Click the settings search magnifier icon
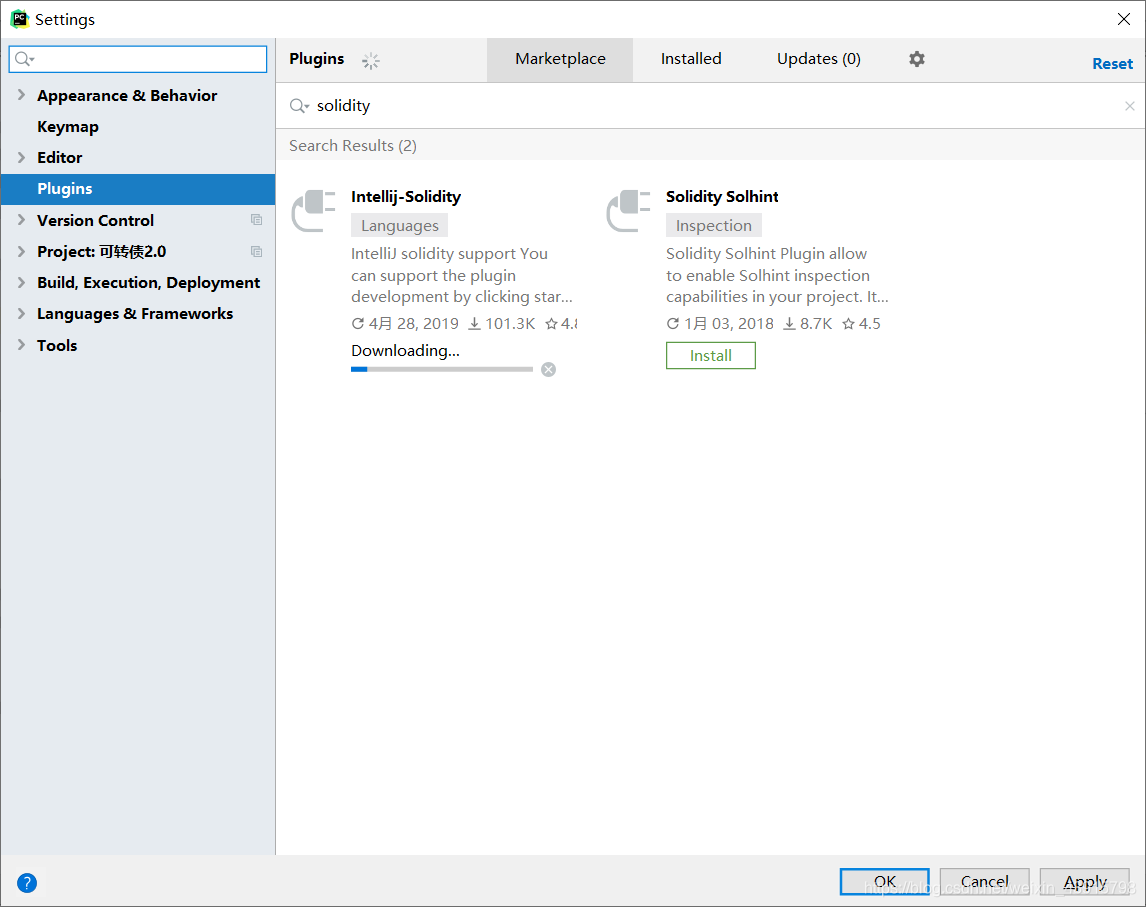Screen dimensions: 1146x907 24,59
